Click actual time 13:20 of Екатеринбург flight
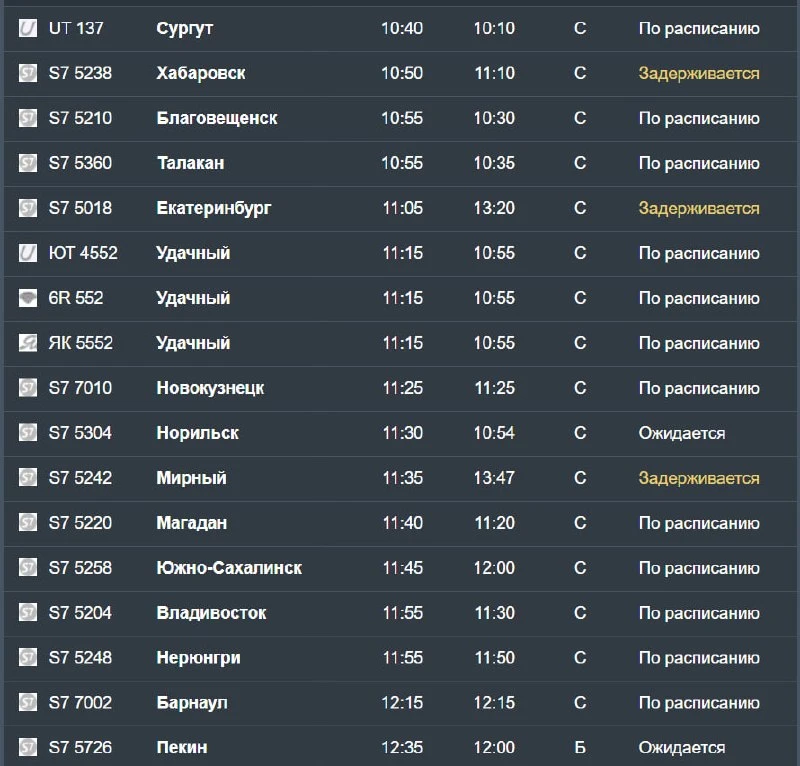800x766 pixels. pyautogui.click(x=494, y=208)
